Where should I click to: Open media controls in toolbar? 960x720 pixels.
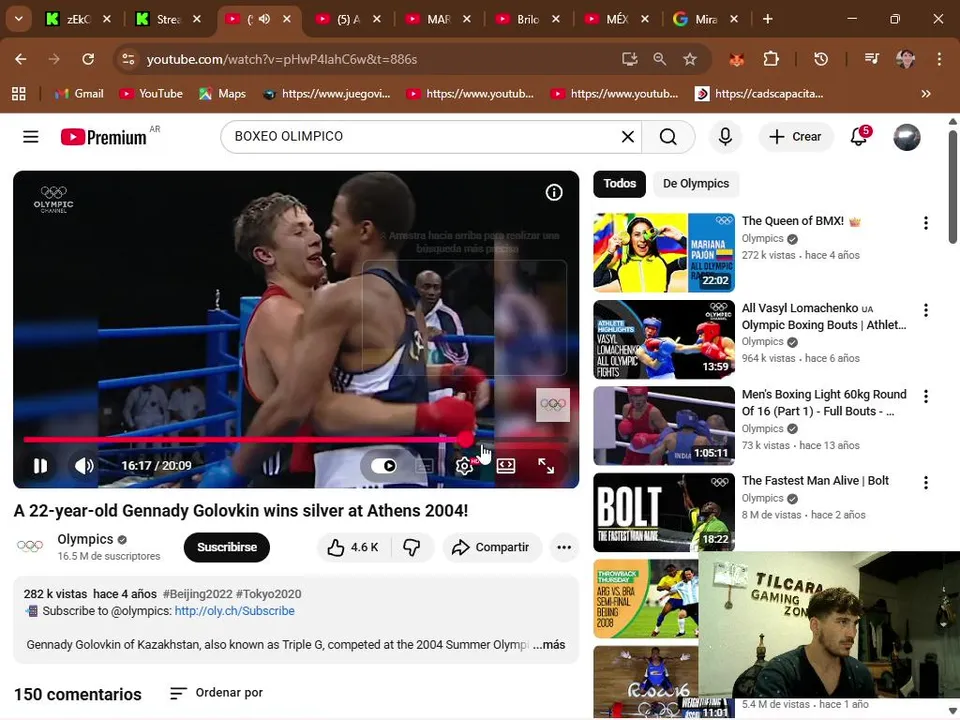[872, 59]
